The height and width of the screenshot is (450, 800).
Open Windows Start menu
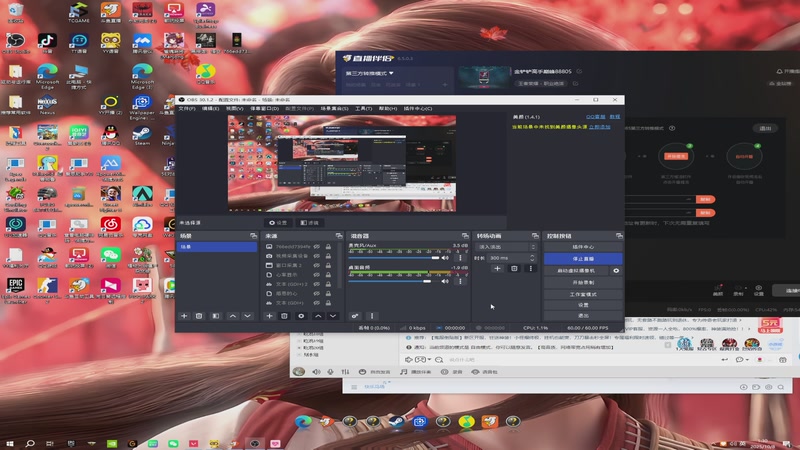point(10,444)
